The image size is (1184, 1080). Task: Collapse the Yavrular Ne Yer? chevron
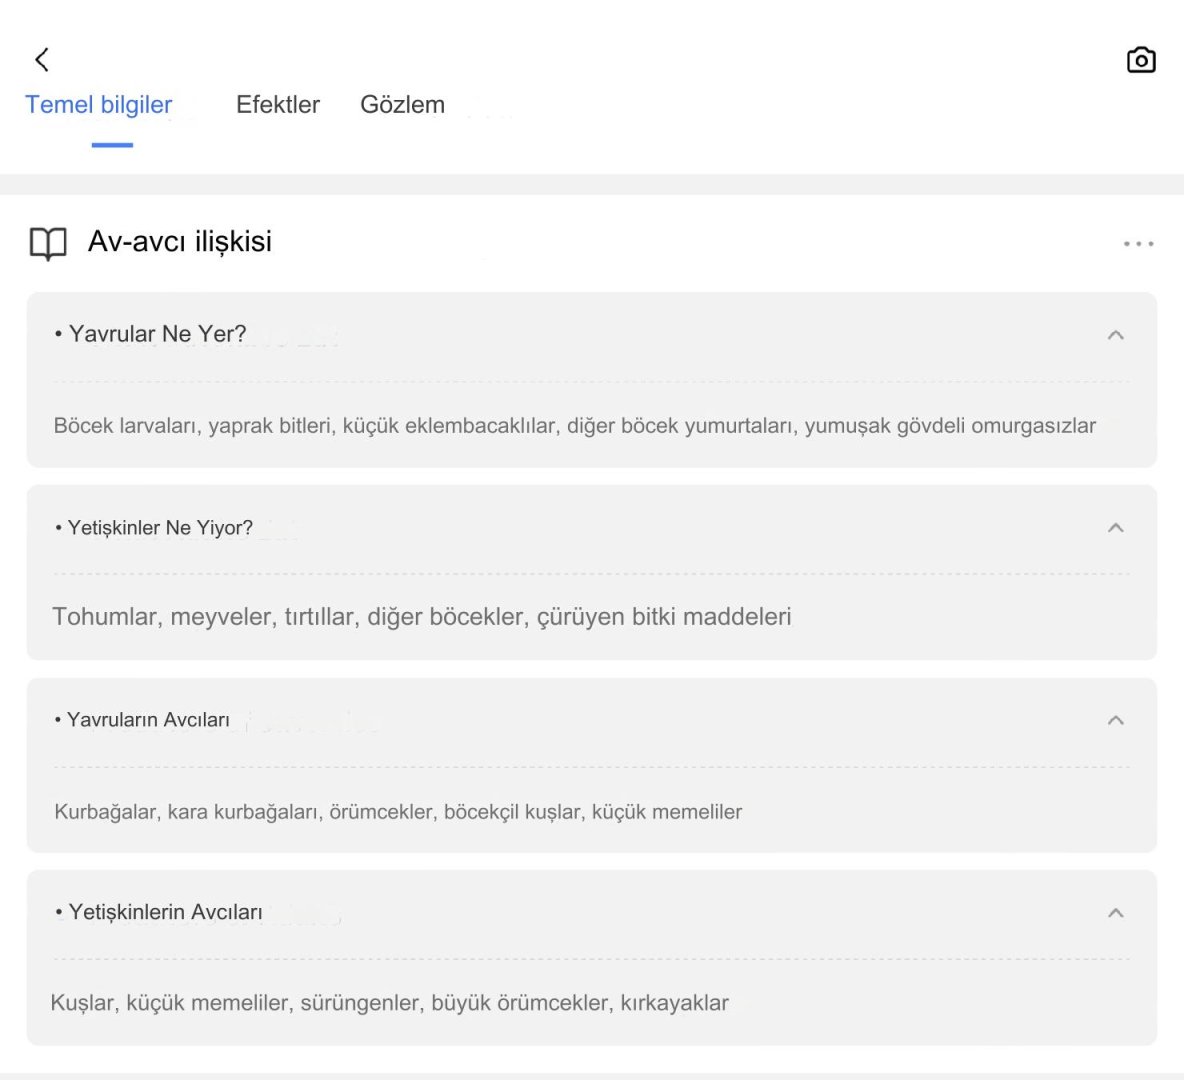pyautogui.click(x=1116, y=335)
